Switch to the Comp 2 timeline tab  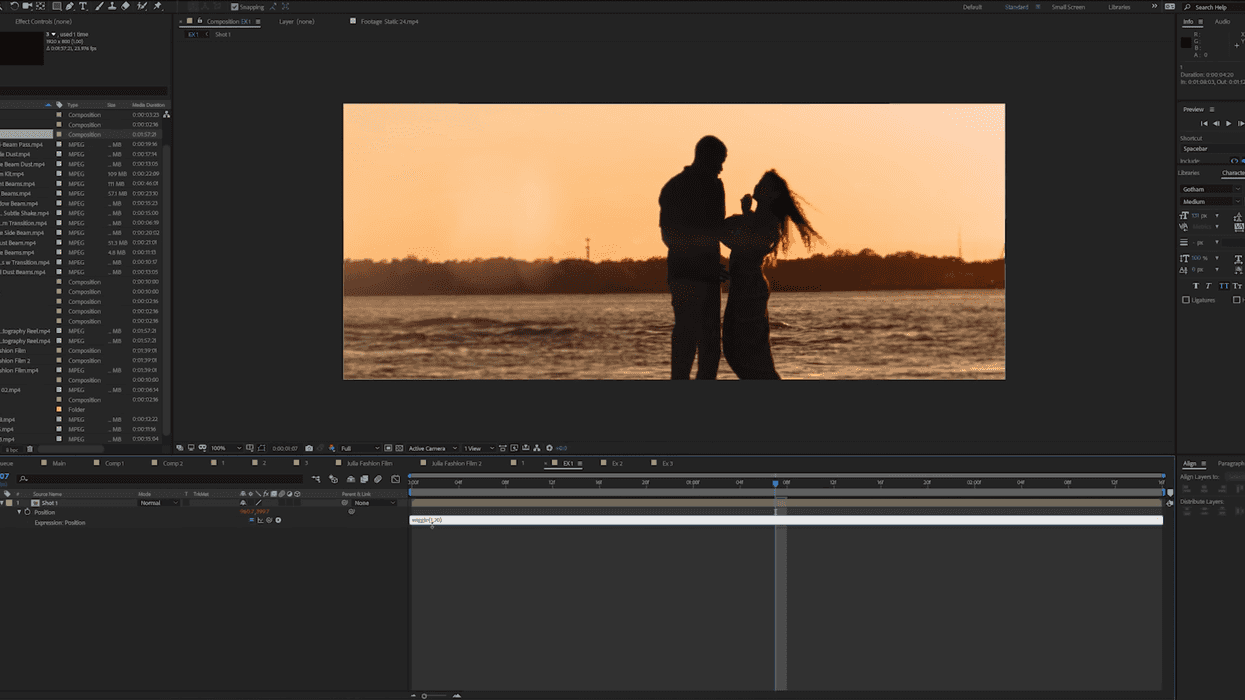pos(173,463)
